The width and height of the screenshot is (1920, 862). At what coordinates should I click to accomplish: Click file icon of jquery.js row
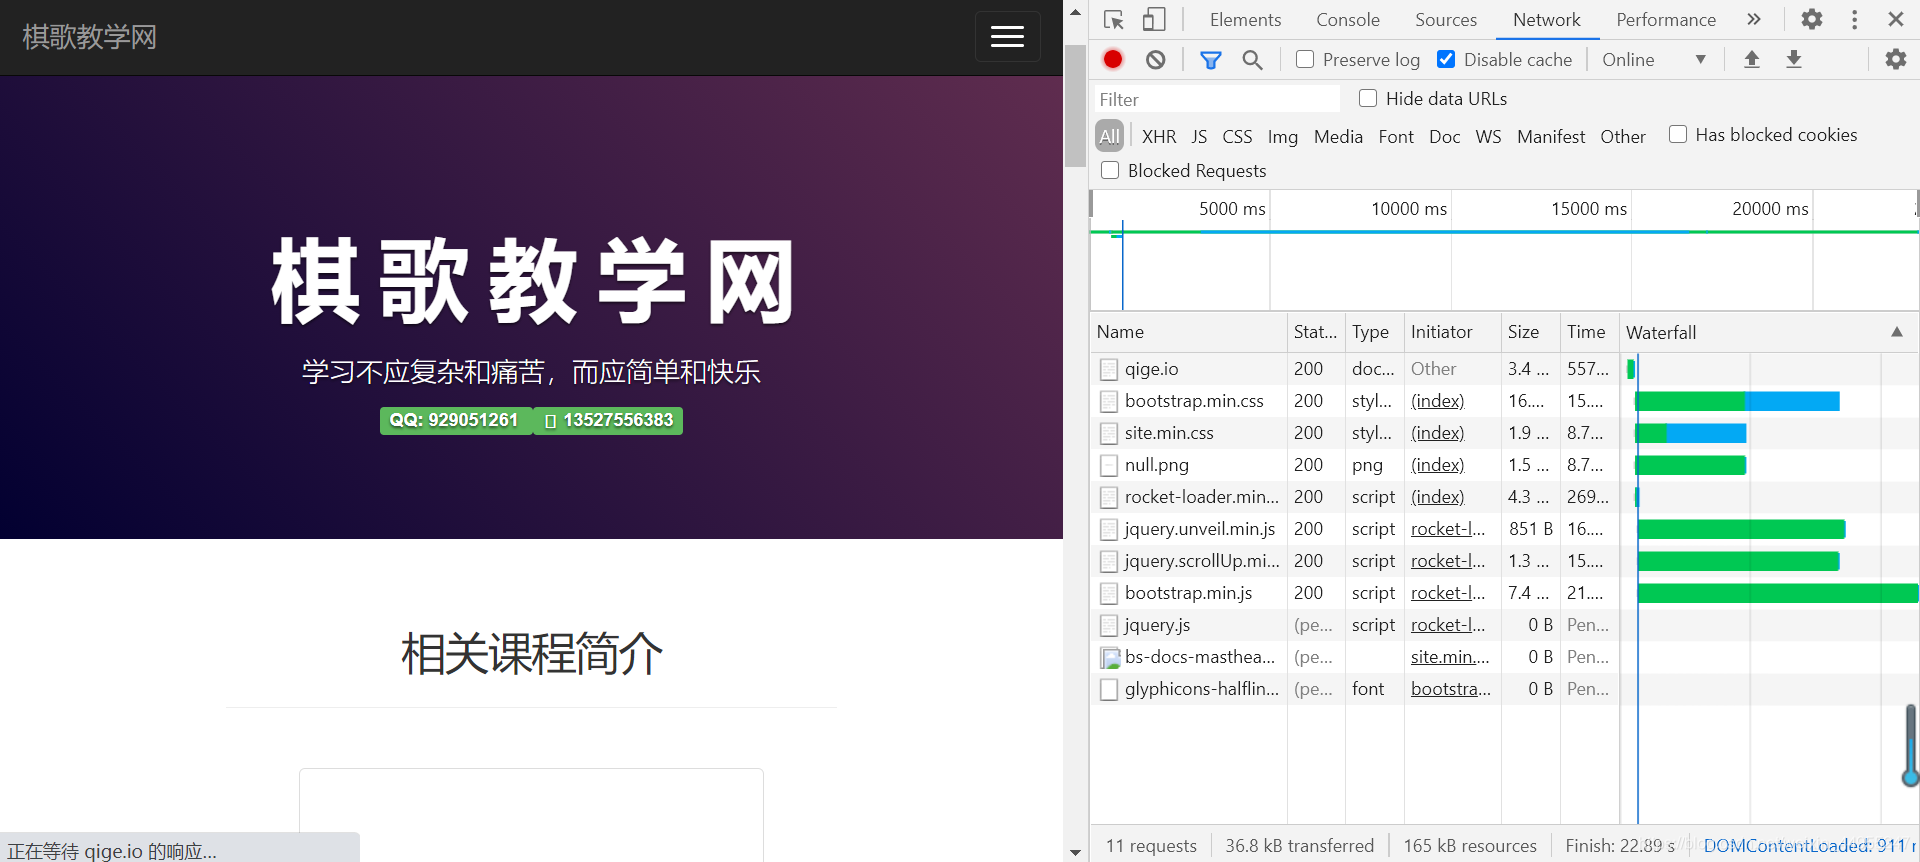pos(1108,625)
